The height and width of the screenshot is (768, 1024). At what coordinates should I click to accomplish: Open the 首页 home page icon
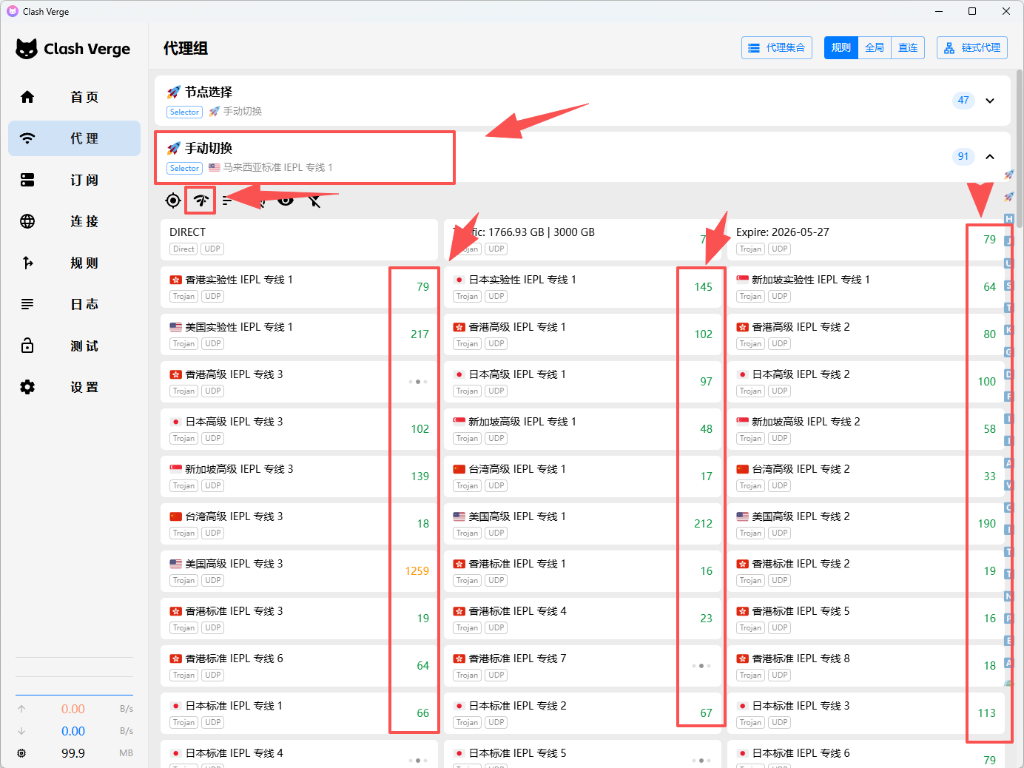[27, 97]
